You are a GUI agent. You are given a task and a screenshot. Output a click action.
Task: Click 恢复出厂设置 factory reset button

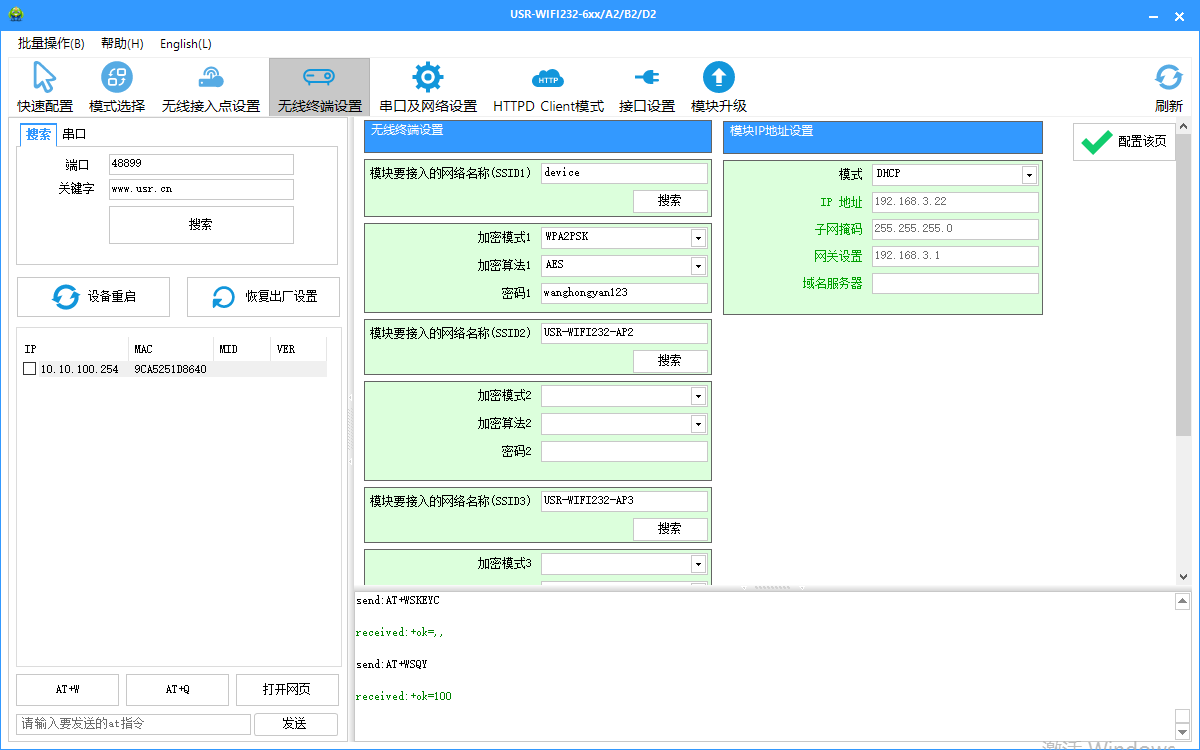[264, 297]
